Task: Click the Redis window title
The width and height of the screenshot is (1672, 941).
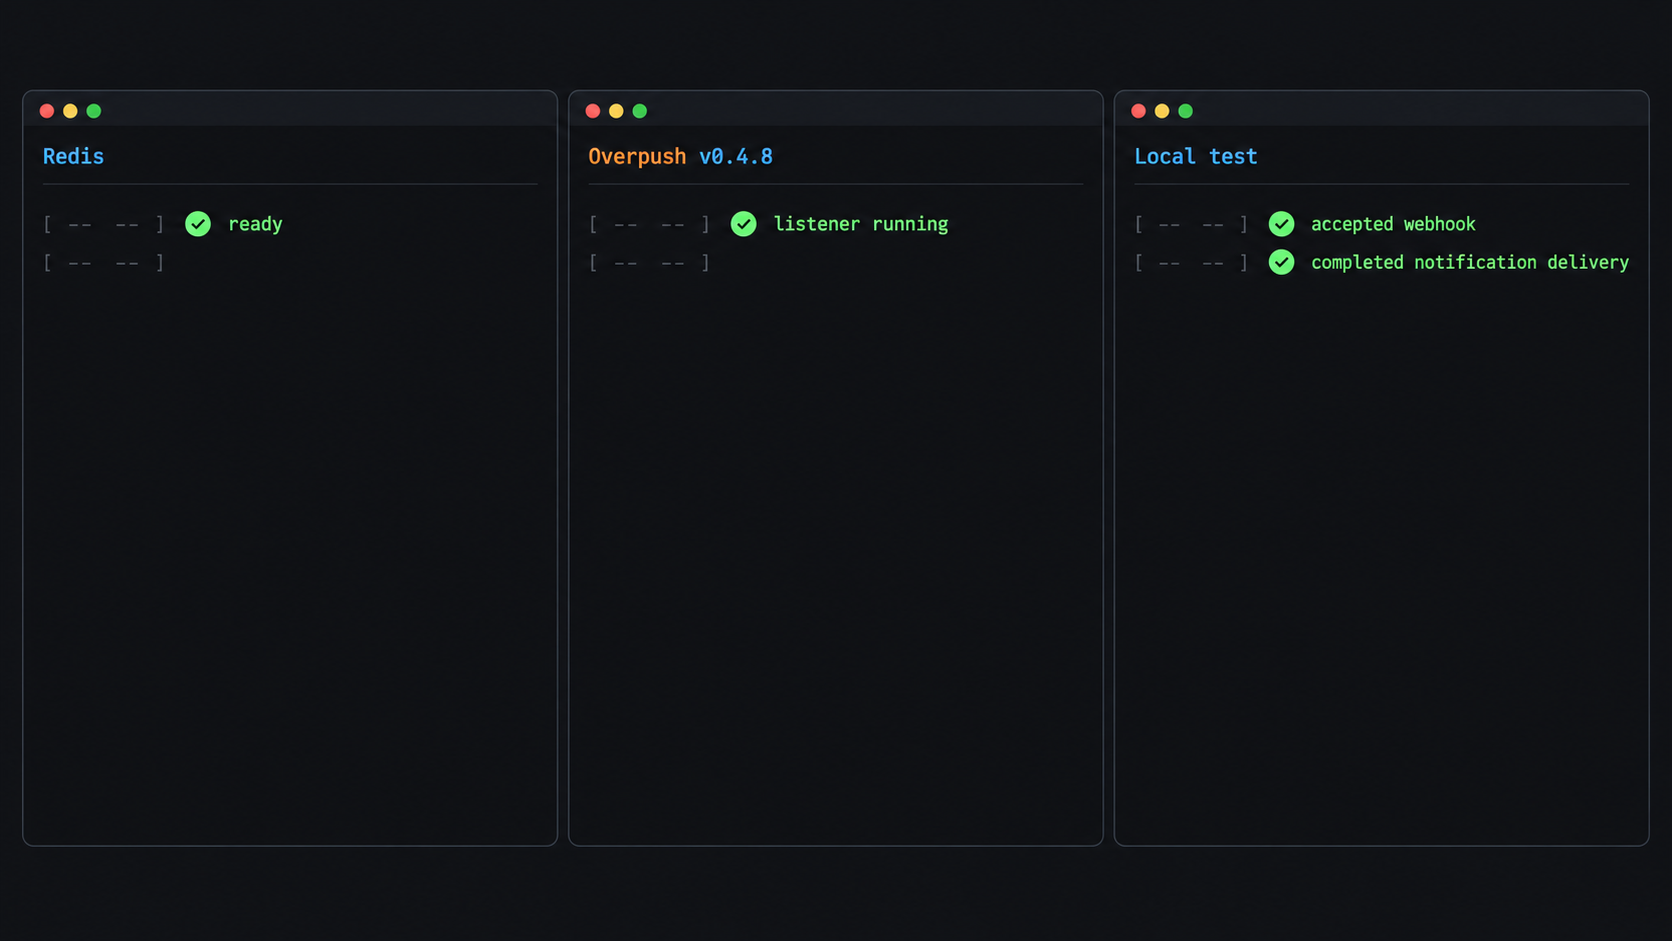Action: click(73, 156)
